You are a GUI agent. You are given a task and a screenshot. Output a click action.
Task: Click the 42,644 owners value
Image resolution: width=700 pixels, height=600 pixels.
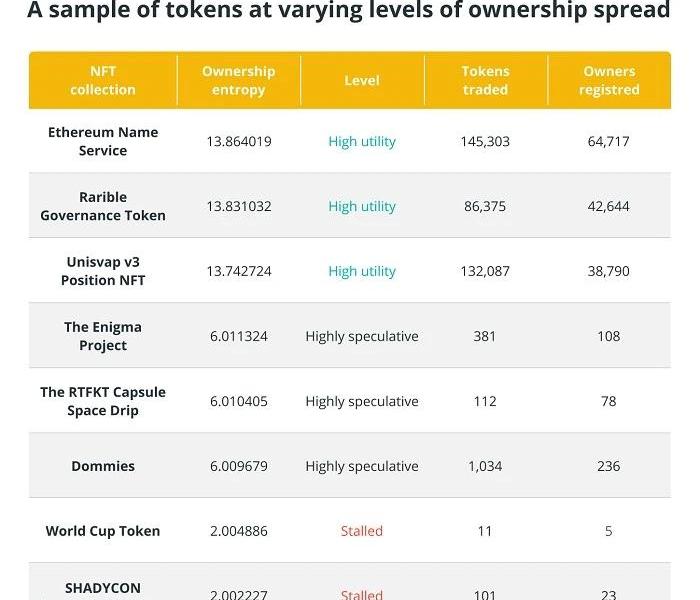point(609,206)
